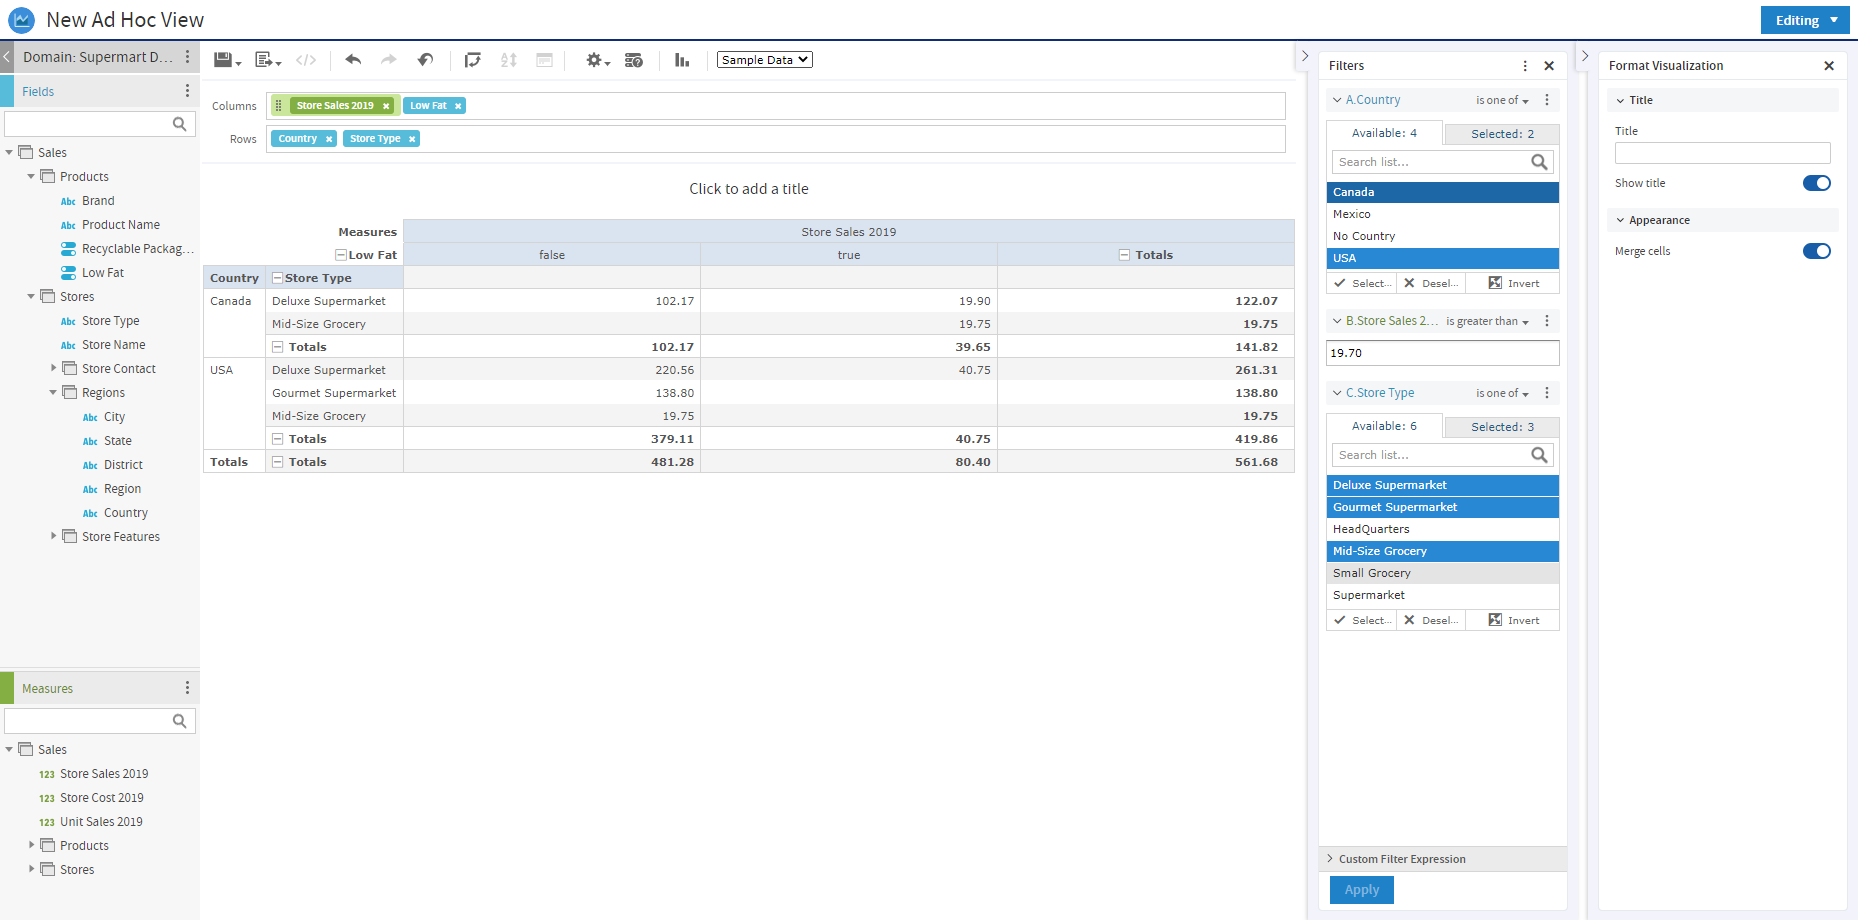
Task: Click 'Click to add a title'
Action: (749, 189)
